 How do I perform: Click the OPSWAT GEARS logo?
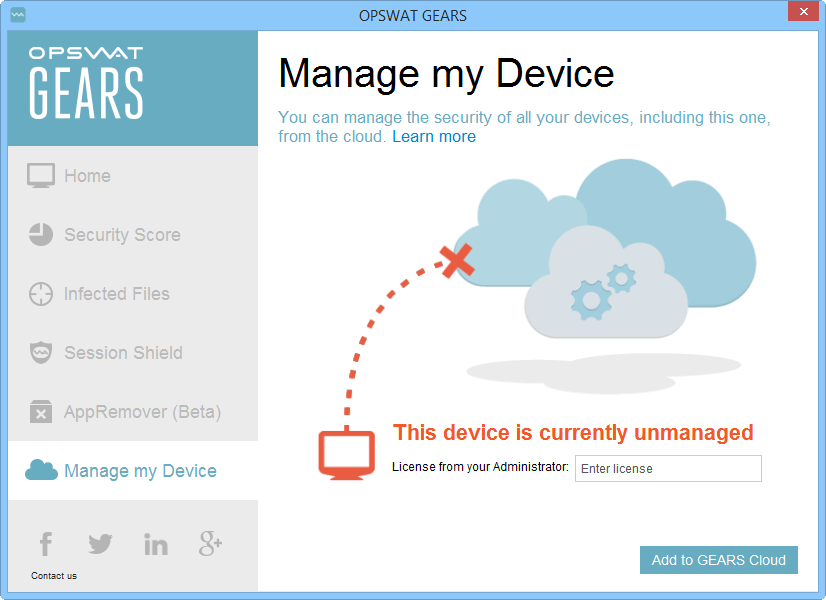[x=86, y=83]
